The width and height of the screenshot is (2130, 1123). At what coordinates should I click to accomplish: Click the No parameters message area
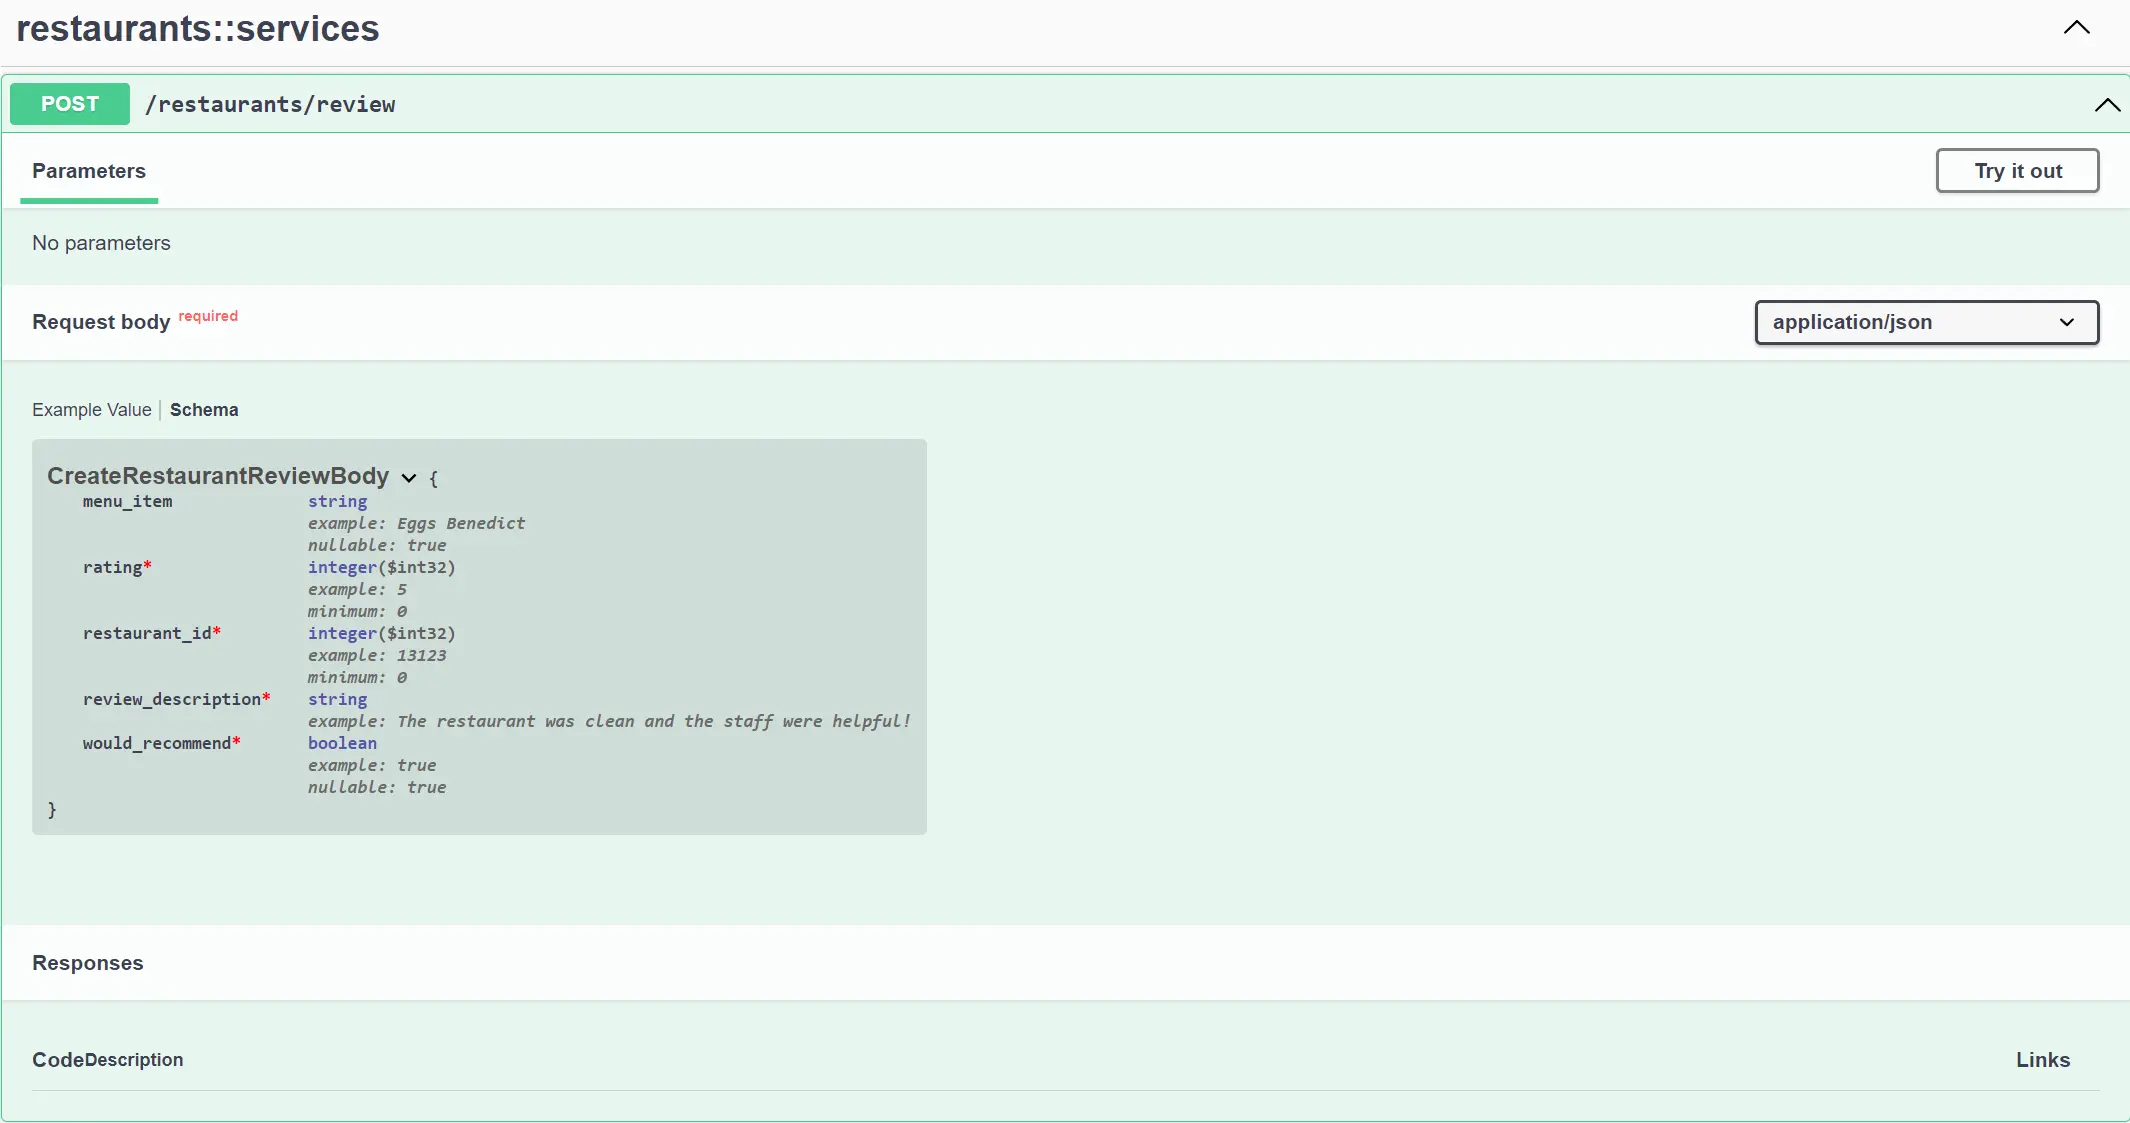100,243
